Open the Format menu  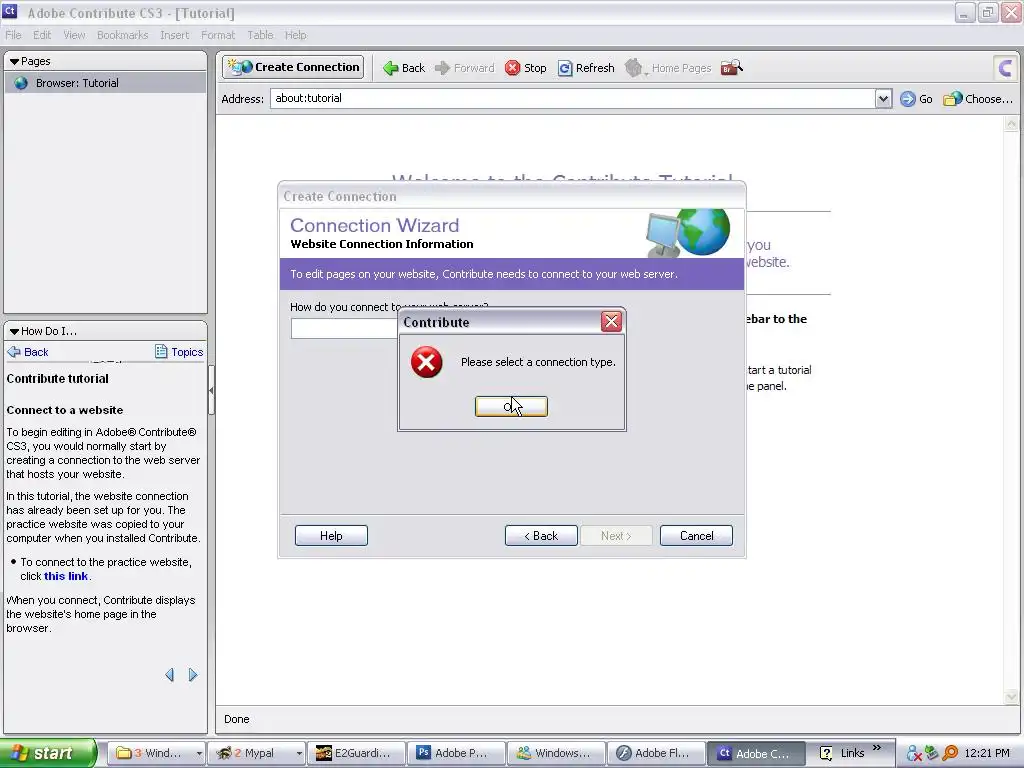[x=217, y=35]
